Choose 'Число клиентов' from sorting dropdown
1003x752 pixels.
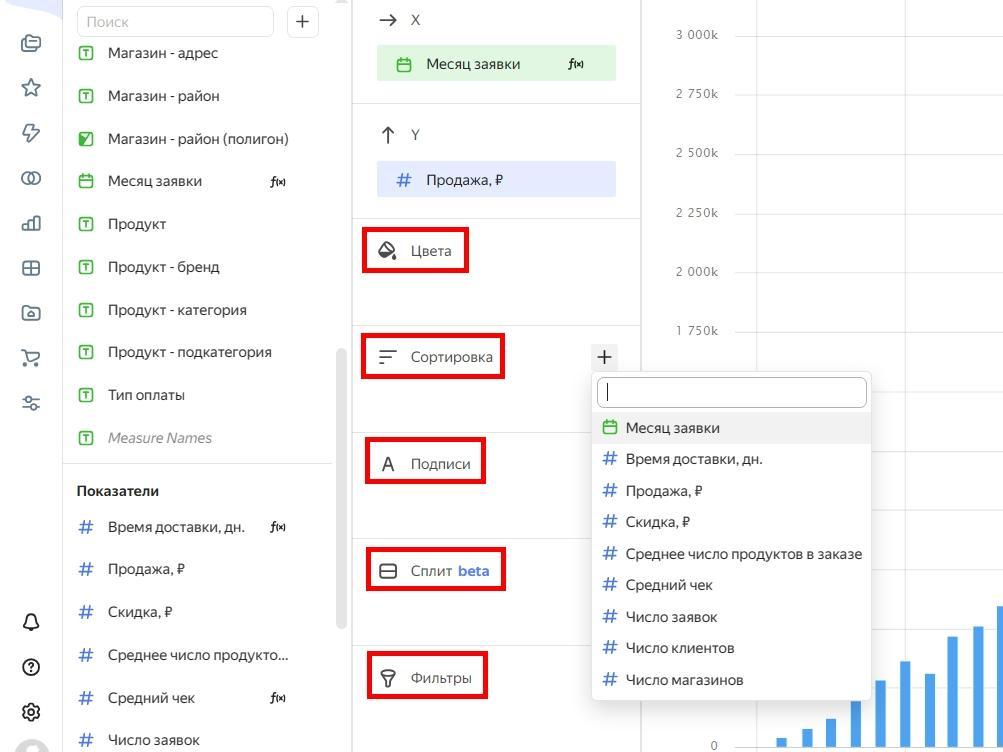pos(732,648)
